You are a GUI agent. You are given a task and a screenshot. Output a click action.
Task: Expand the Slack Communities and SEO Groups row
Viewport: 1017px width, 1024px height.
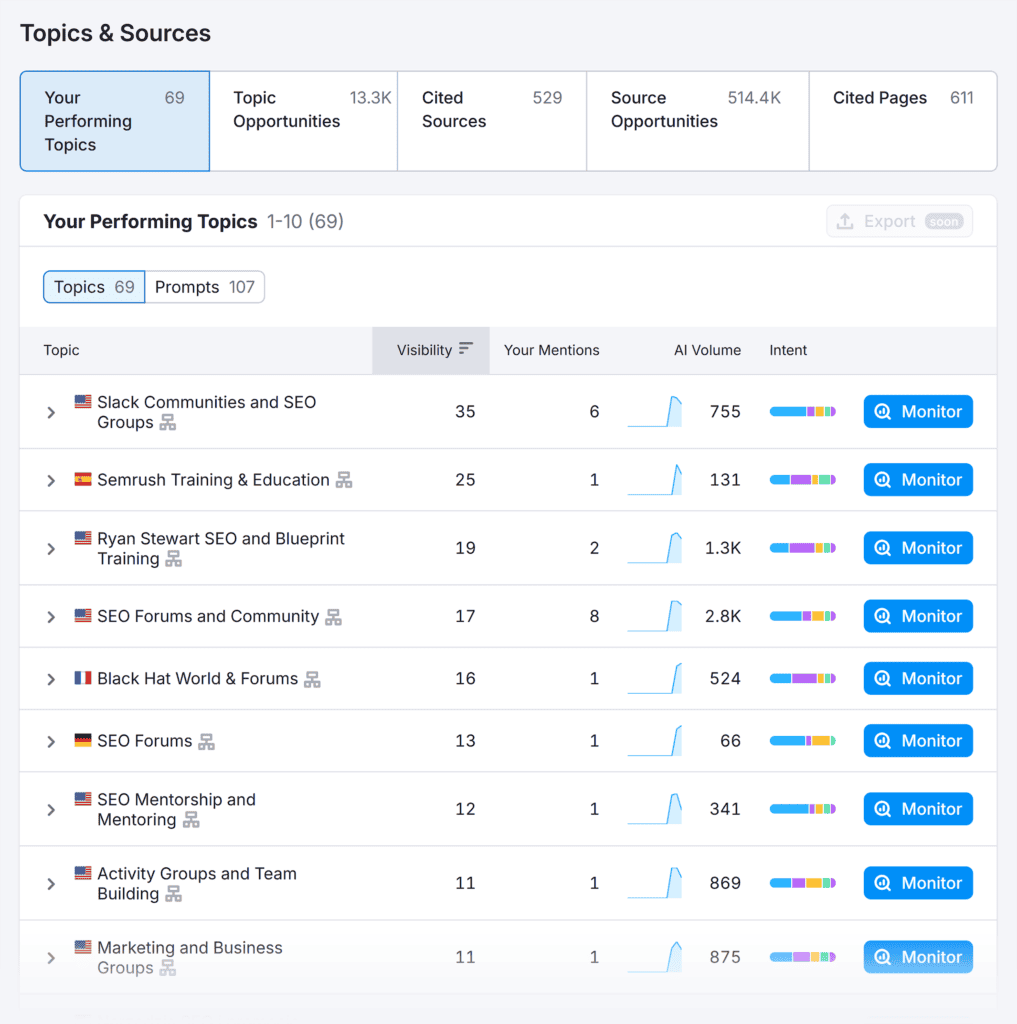(51, 412)
